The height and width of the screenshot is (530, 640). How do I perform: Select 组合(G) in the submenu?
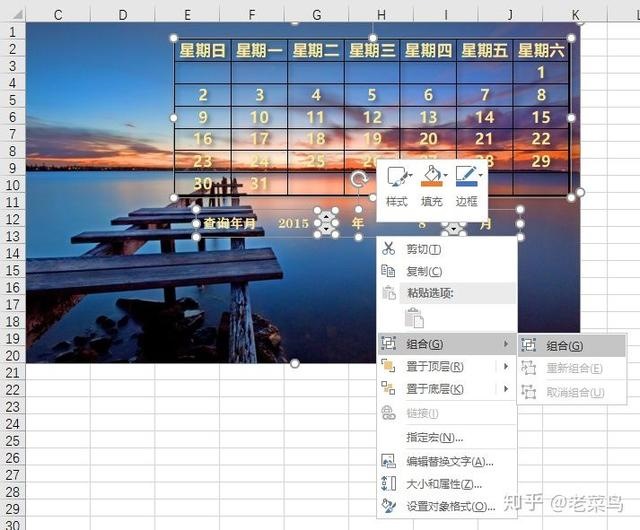571,346
